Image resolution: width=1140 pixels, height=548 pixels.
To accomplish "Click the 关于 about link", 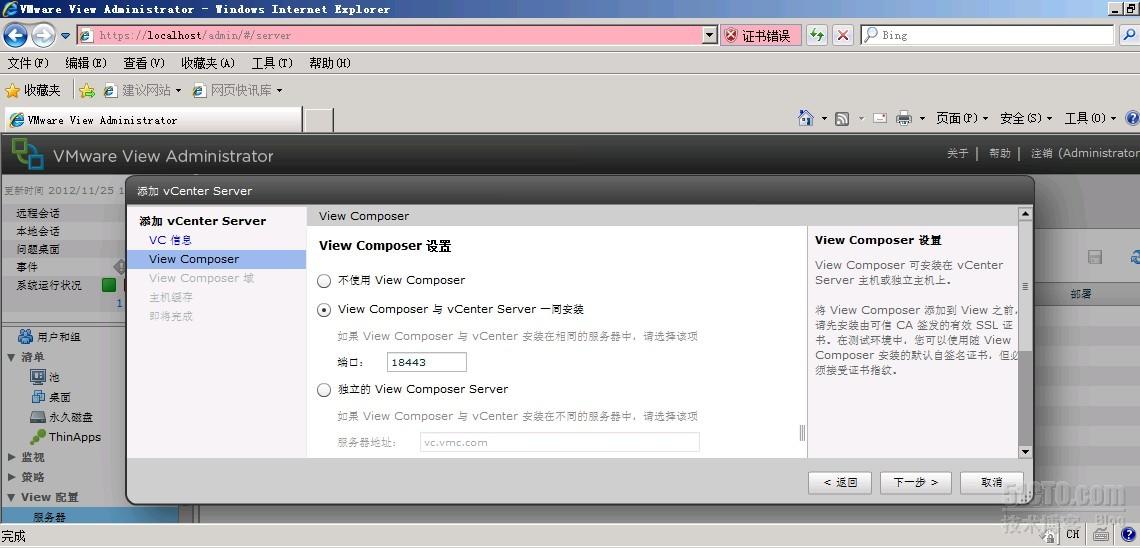I will pyautogui.click(x=958, y=153).
